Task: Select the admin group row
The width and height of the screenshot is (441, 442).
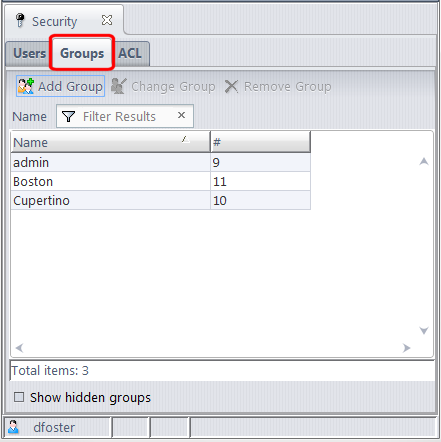Action: (x=160, y=163)
